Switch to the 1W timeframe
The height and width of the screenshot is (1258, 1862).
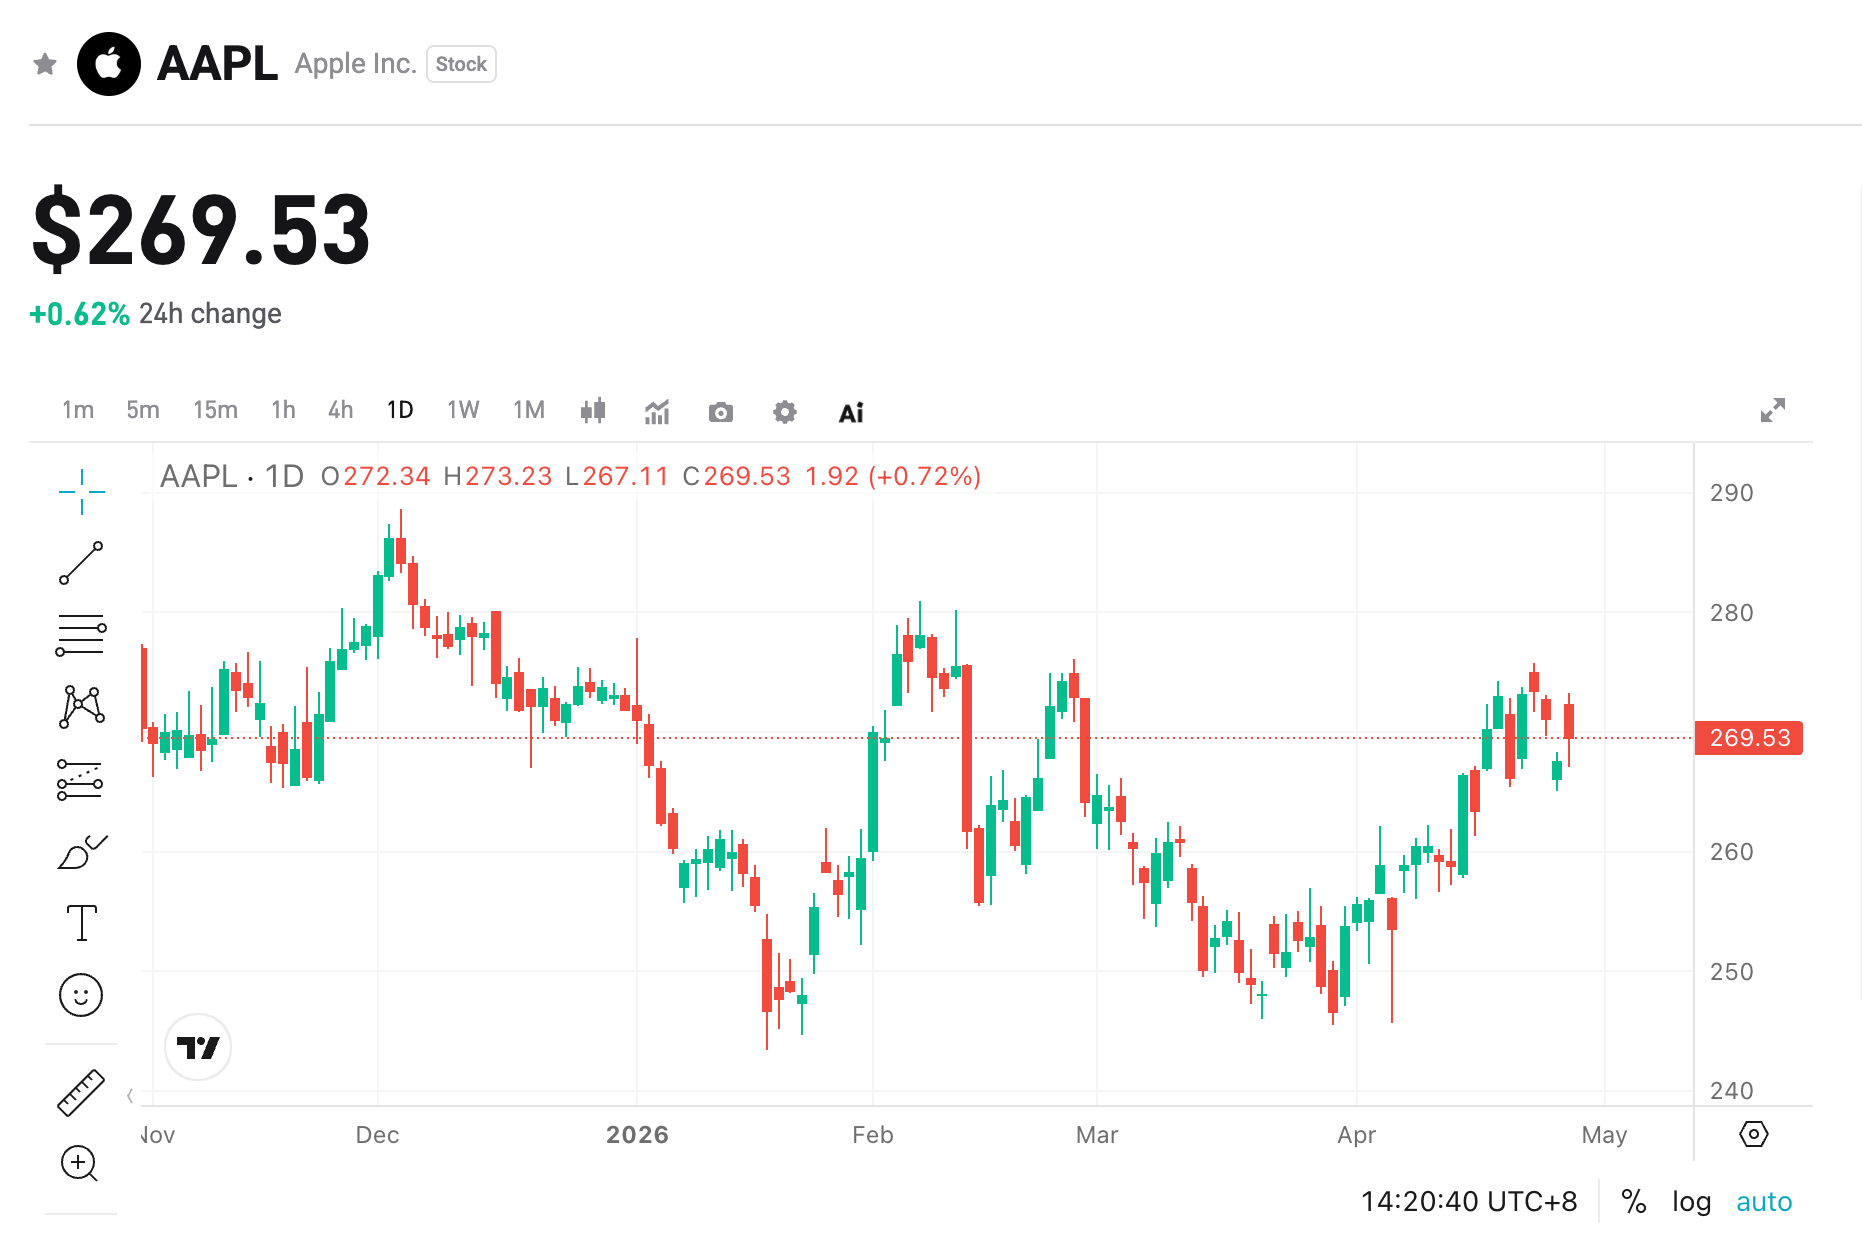pos(463,409)
